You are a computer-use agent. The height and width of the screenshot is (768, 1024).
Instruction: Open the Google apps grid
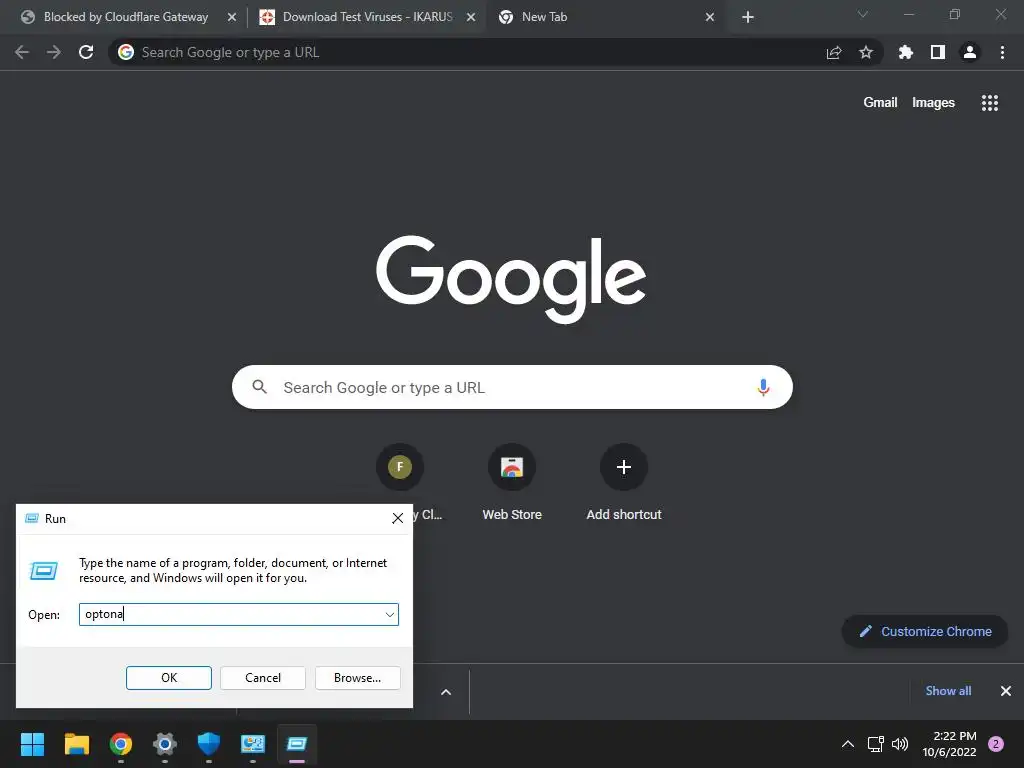(990, 103)
